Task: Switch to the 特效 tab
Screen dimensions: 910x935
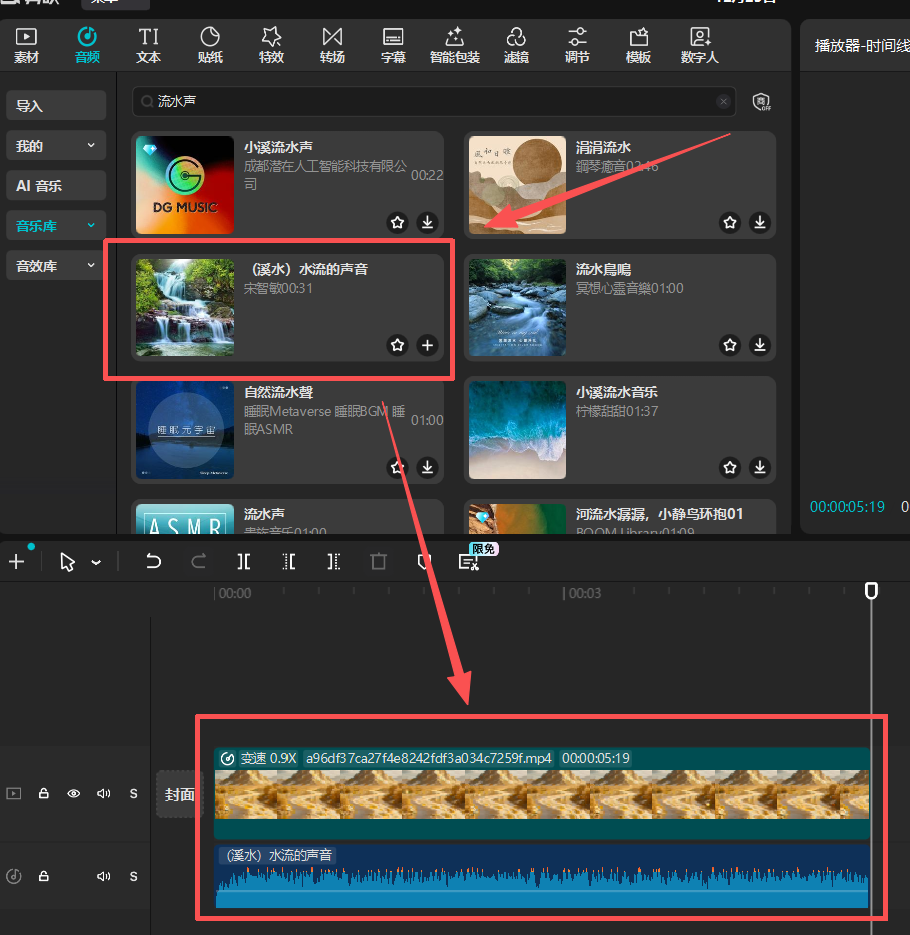Action: pyautogui.click(x=271, y=45)
